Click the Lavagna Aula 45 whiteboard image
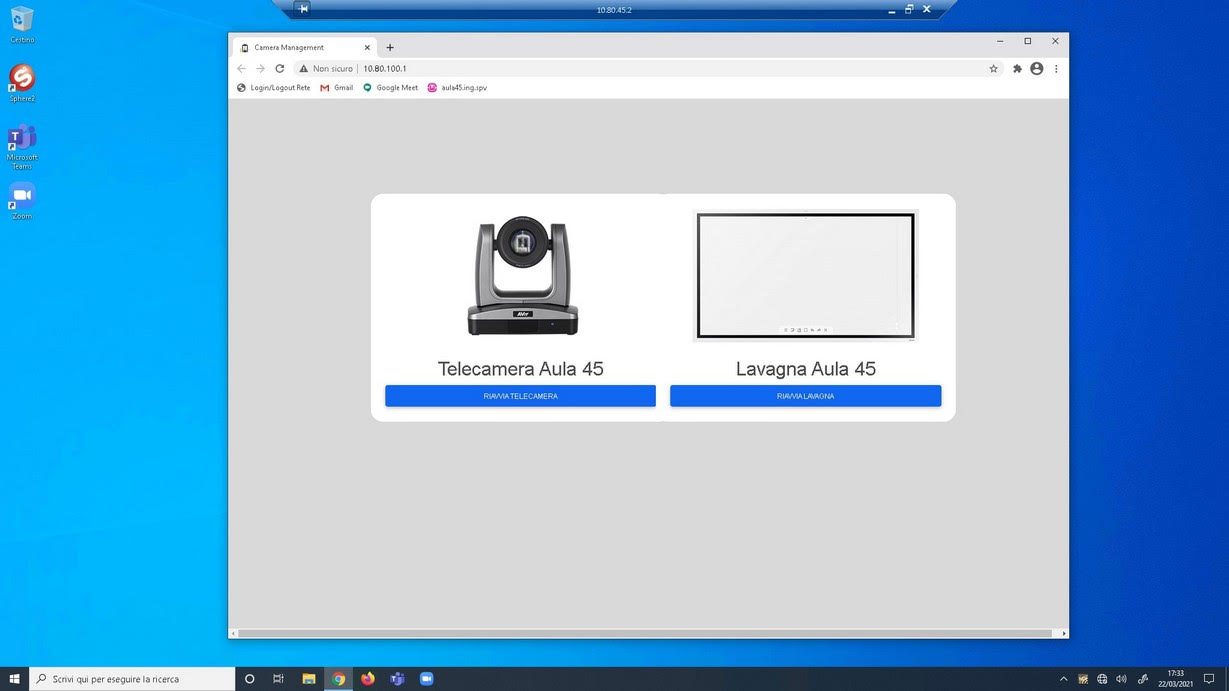The width and height of the screenshot is (1229, 691). click(805, 276)
